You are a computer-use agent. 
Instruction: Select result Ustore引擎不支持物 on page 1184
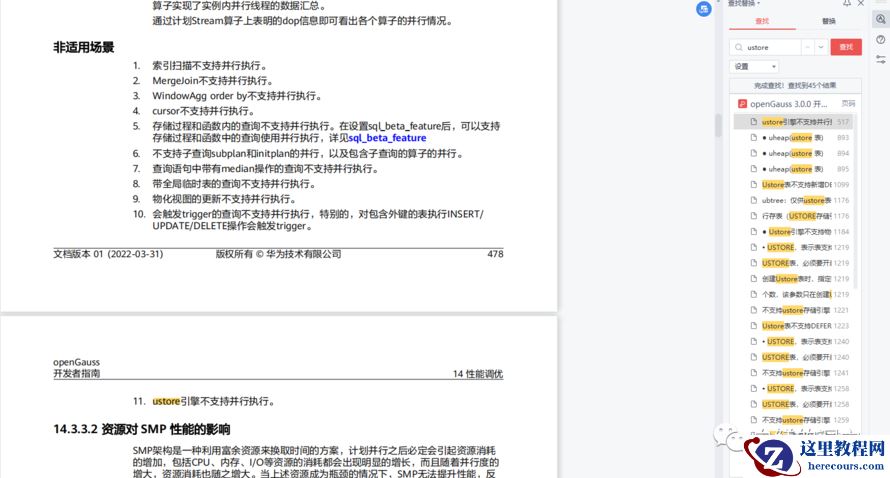pos(793,232)
